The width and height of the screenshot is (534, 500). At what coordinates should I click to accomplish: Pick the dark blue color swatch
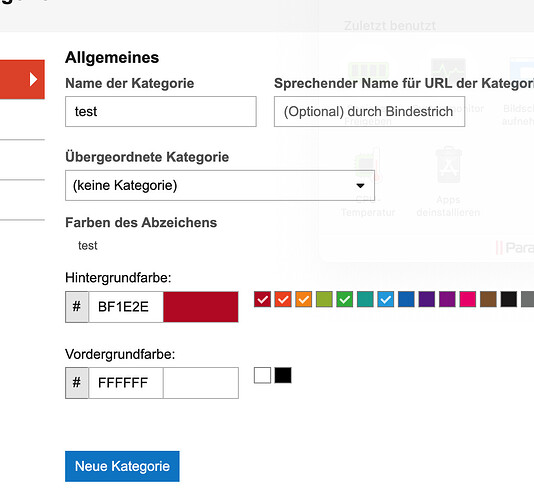tap(406, 299)
